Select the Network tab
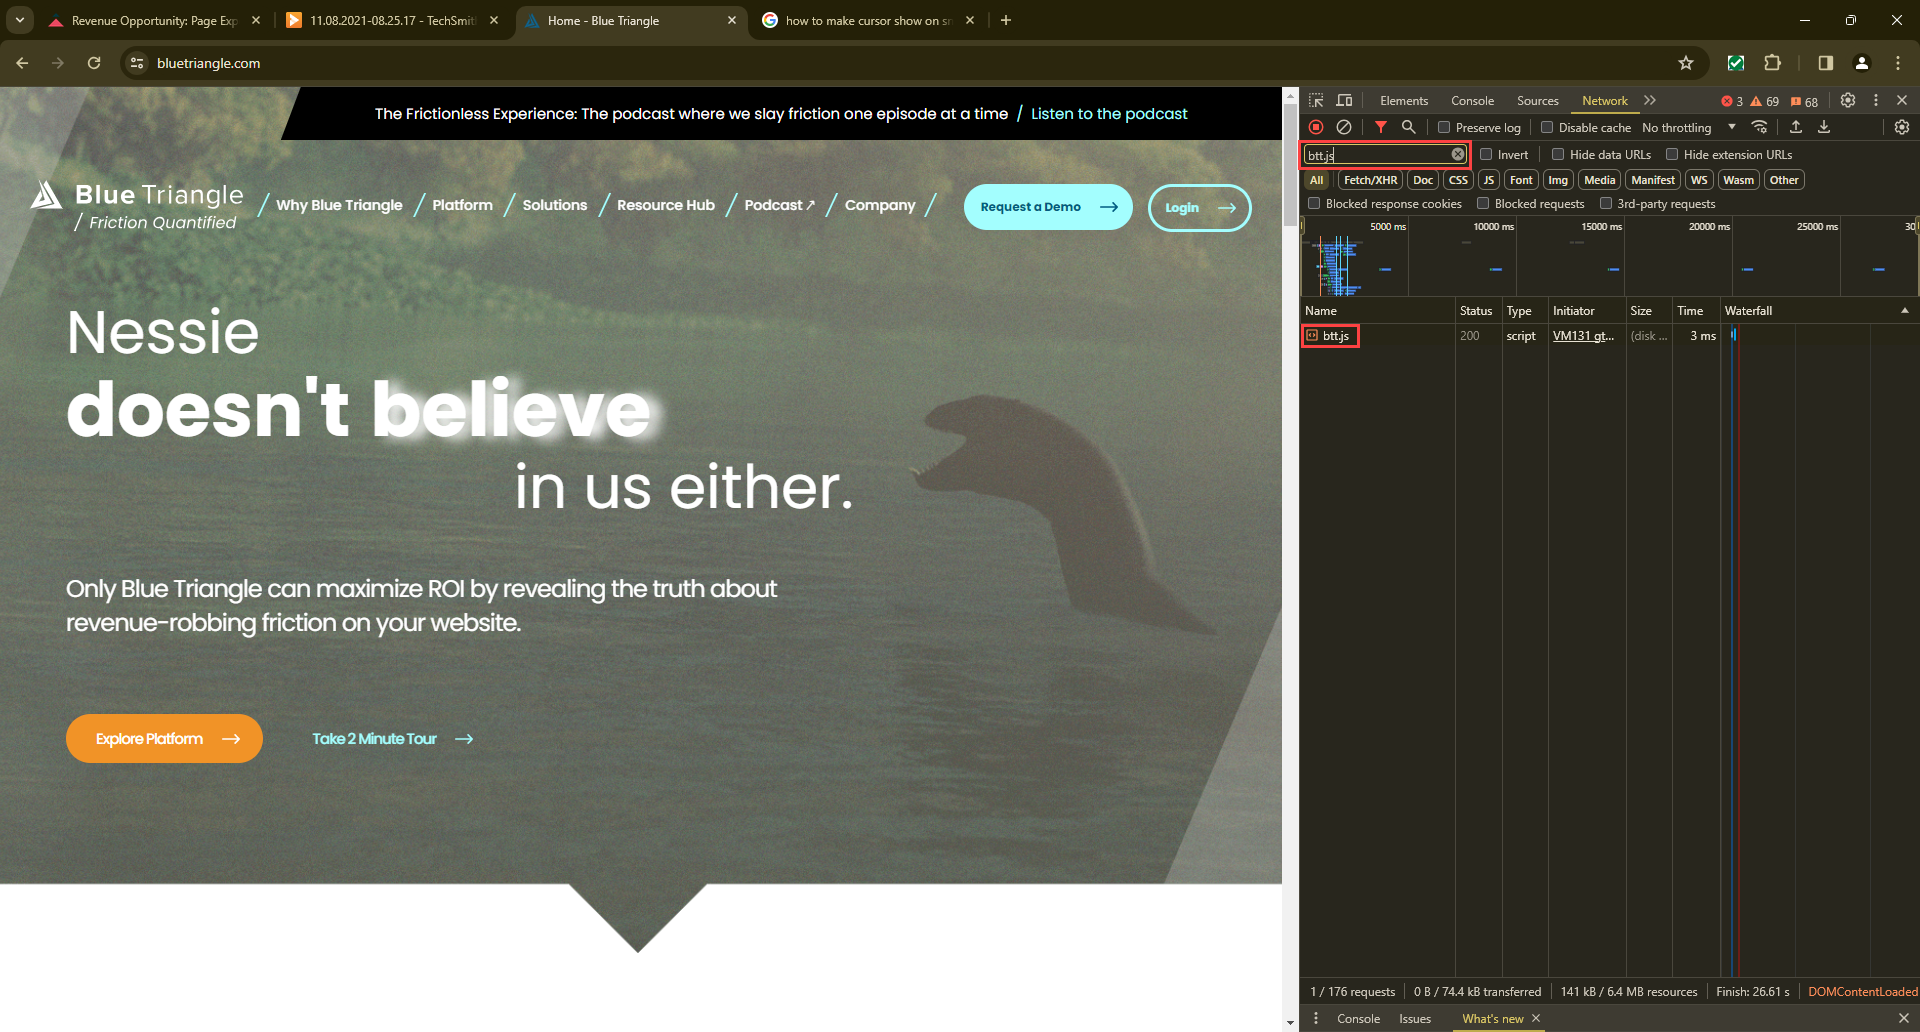Image resolution: width=1920 pixels, height=1032 pixels. [1604, 101]
